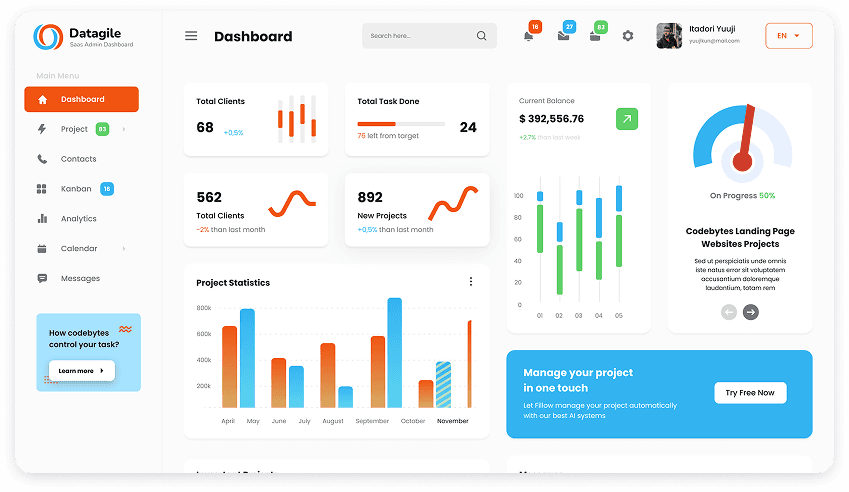Open notifications bell icon

[528, 36]
